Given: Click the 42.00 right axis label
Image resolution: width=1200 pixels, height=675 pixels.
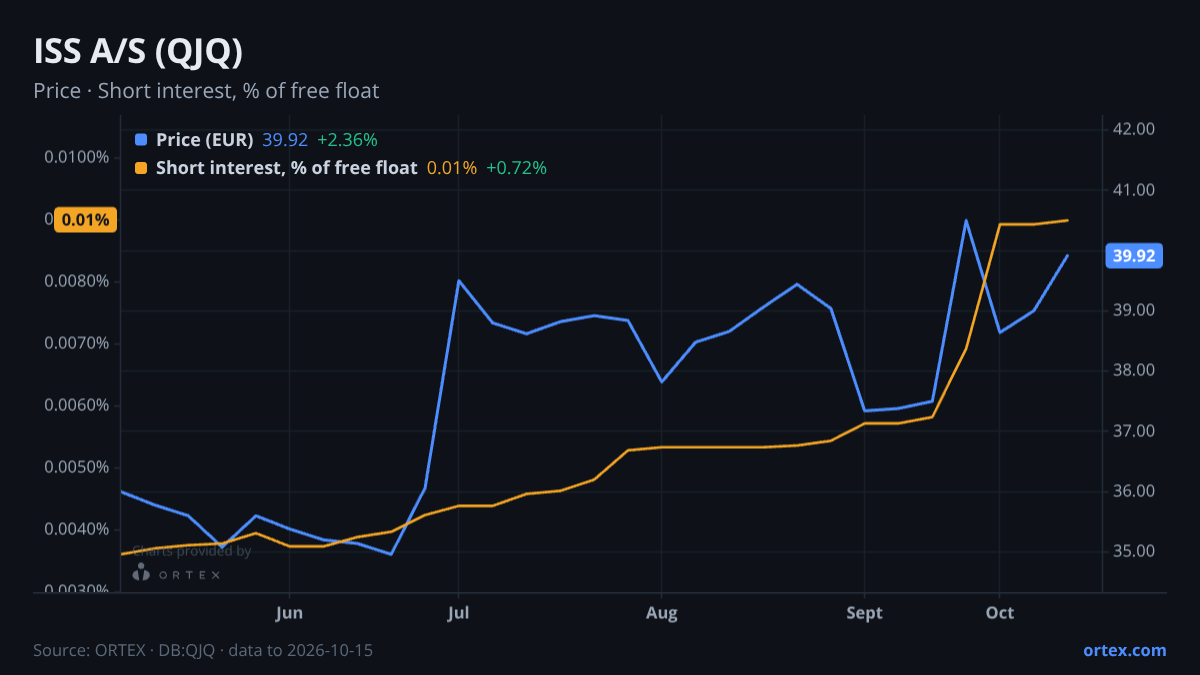Looking at the screenshot, I should pos(1134,129).
